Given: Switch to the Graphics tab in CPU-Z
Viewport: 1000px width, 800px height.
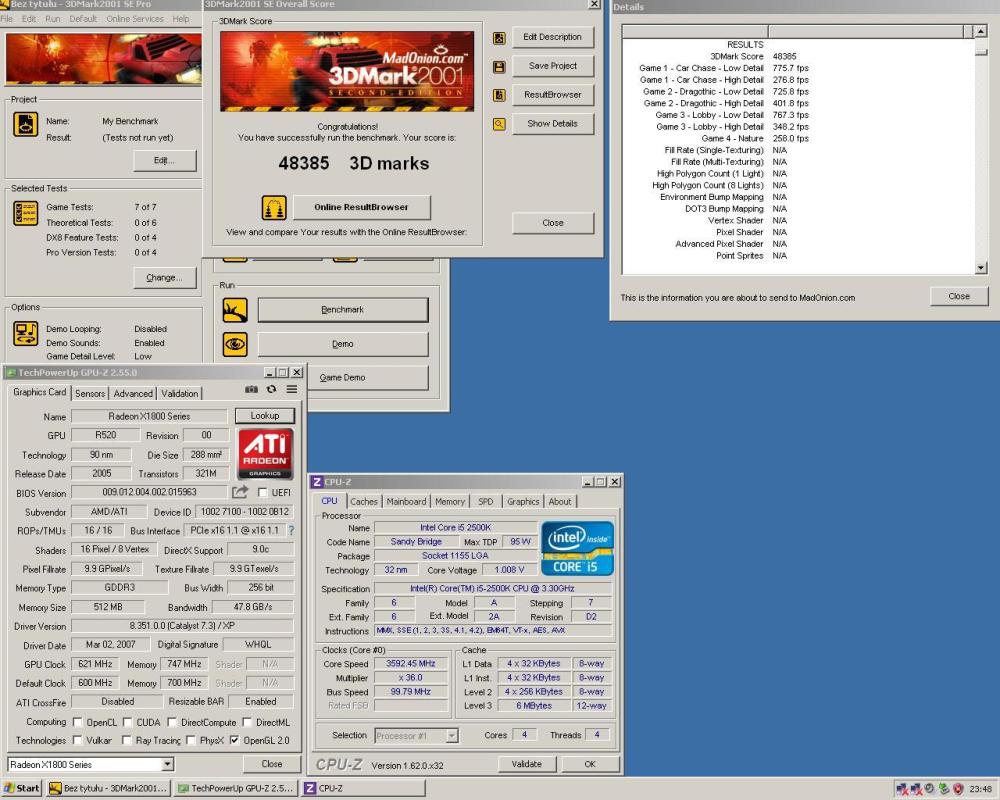Looking at the screenshot, I should tap(523, 501).
